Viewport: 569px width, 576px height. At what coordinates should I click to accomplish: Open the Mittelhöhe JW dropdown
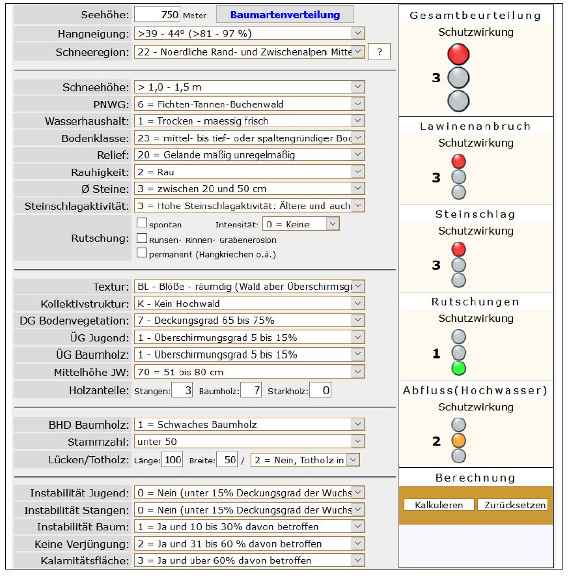(x=249, y=372)
